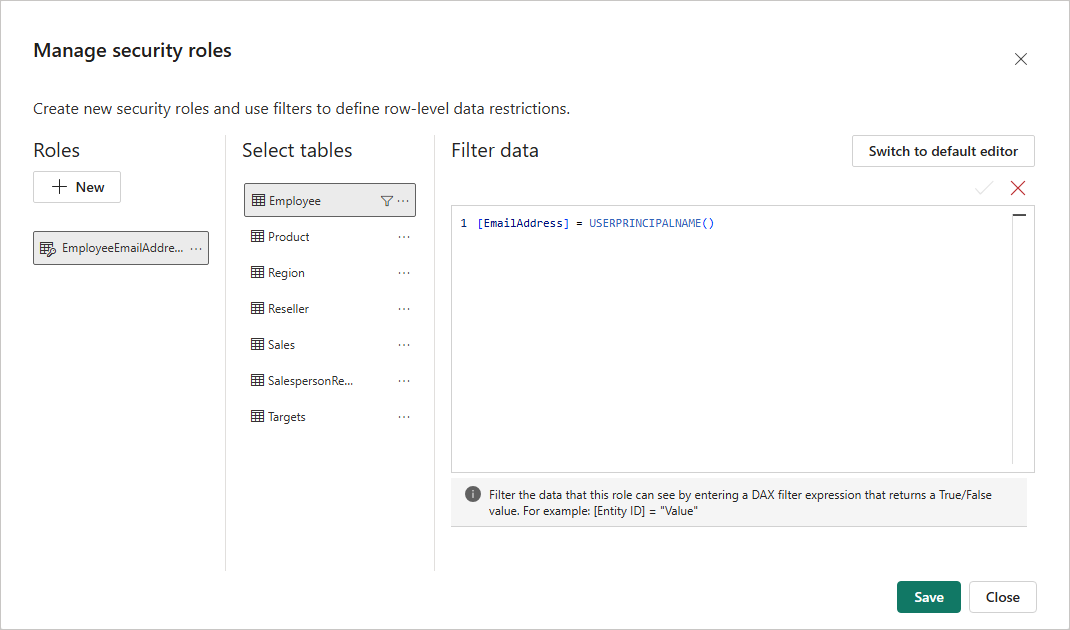Click the USERPRINCIPALNAME() function text
The image size is (1070, 630).
pyautogui.click(x=652, y=223)
